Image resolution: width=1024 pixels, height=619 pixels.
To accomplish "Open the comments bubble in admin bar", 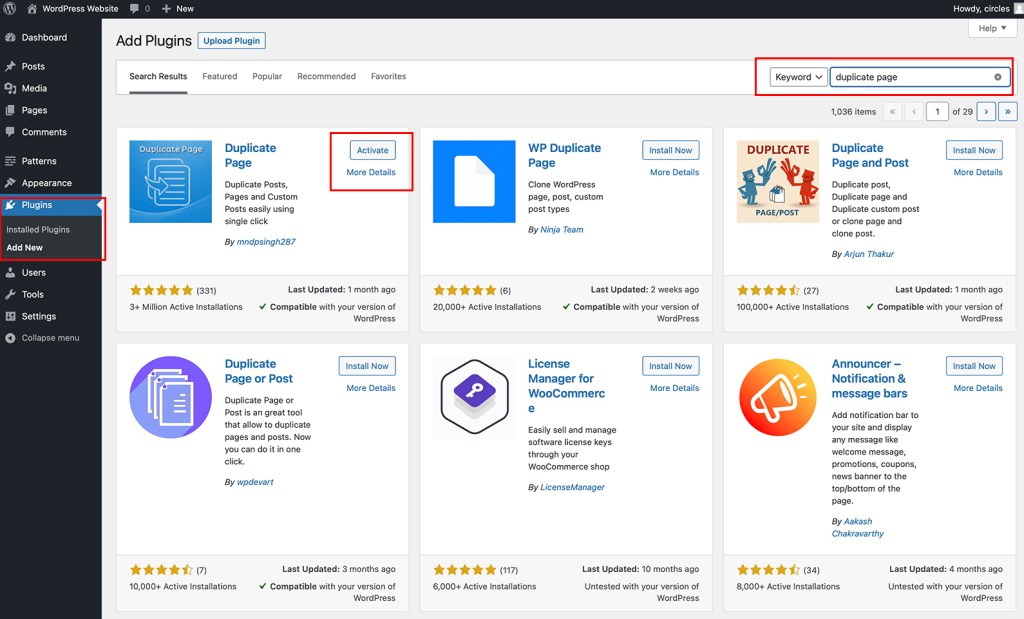I will click(x=140, y=8).
